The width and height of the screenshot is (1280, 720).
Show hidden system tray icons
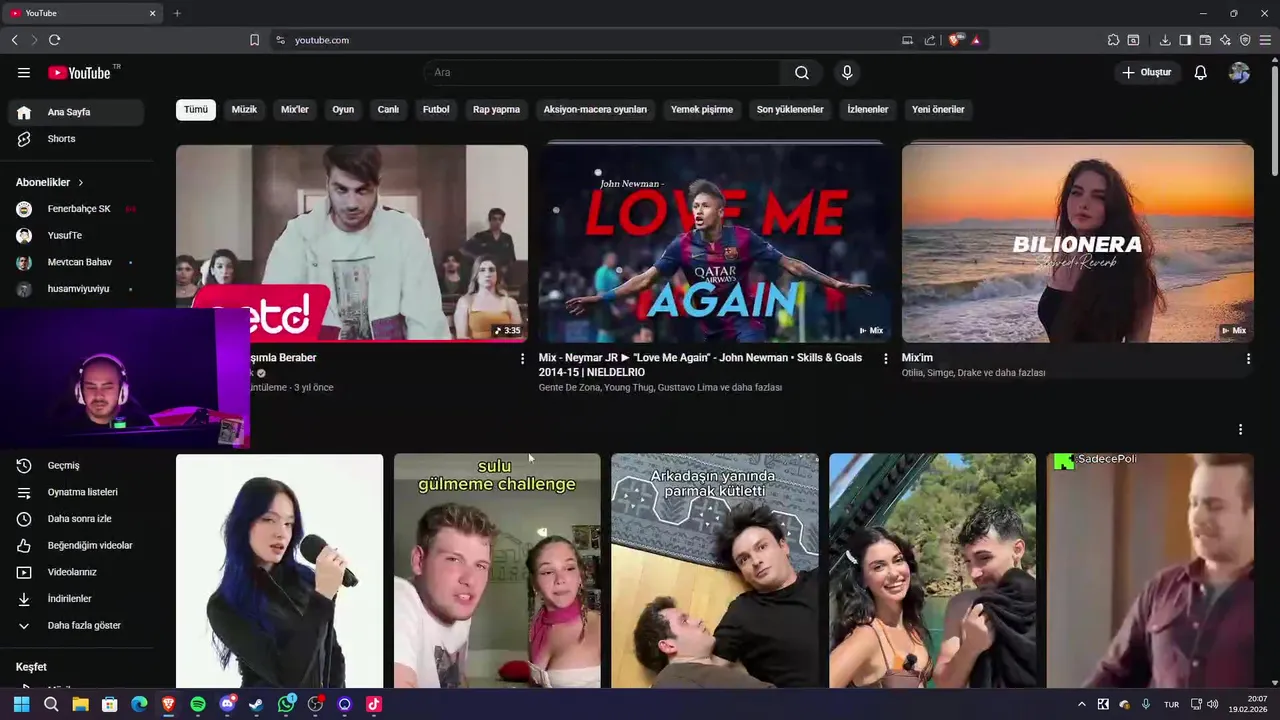(x=1081, y=704)
